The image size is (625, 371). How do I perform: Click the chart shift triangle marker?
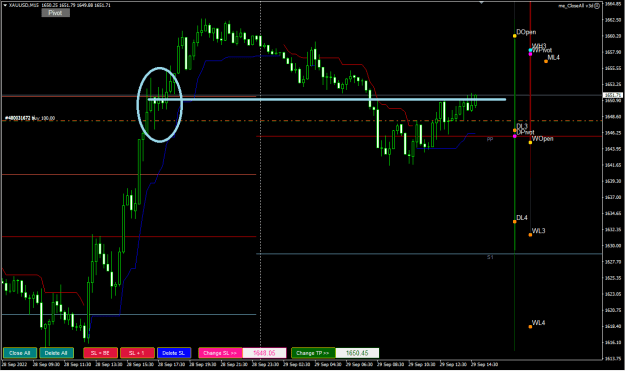(x=482, y=2)
